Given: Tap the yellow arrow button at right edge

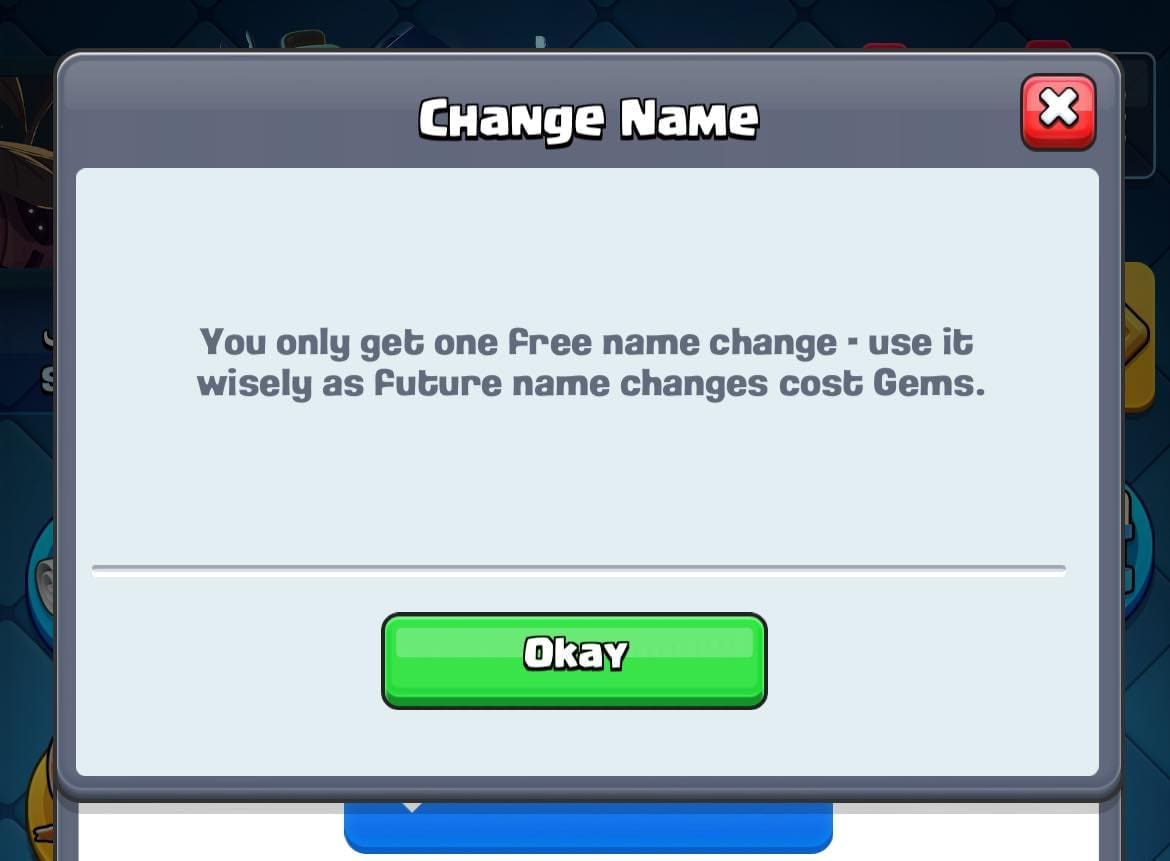Looking at the screenshot, I should pos(1139,336).
